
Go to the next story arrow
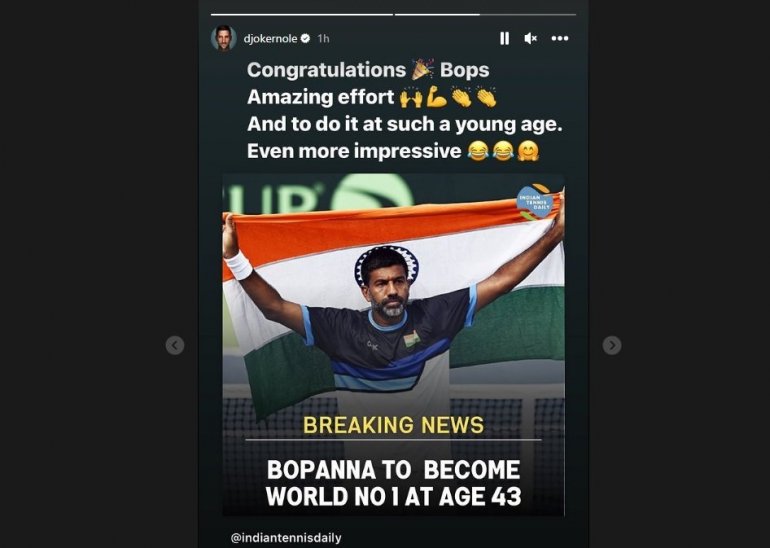[x=612, y=345]
